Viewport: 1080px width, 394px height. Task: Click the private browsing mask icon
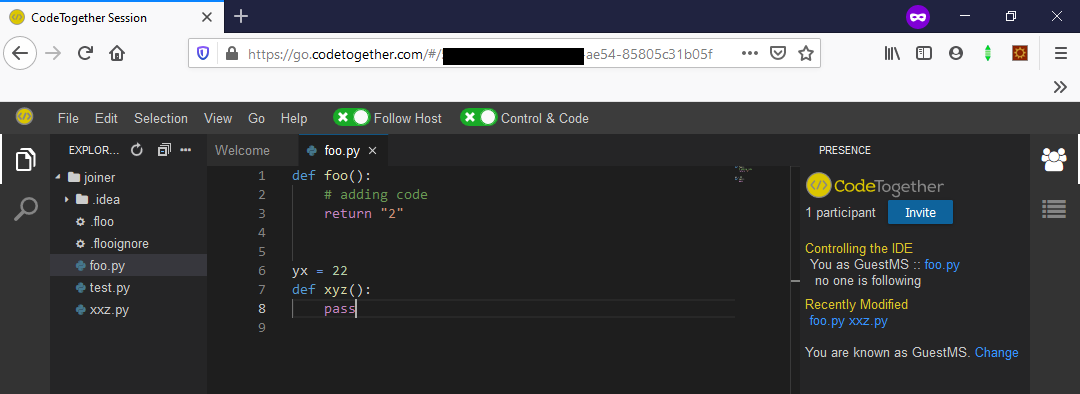pyautogui.click(x=917, y=17)
